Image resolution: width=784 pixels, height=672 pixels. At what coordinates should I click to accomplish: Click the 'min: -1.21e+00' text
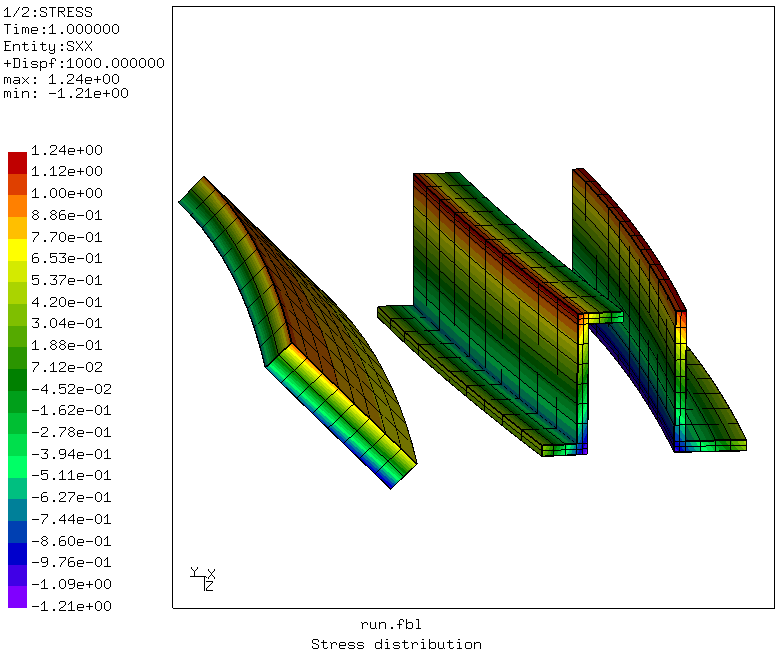(66, 94)
